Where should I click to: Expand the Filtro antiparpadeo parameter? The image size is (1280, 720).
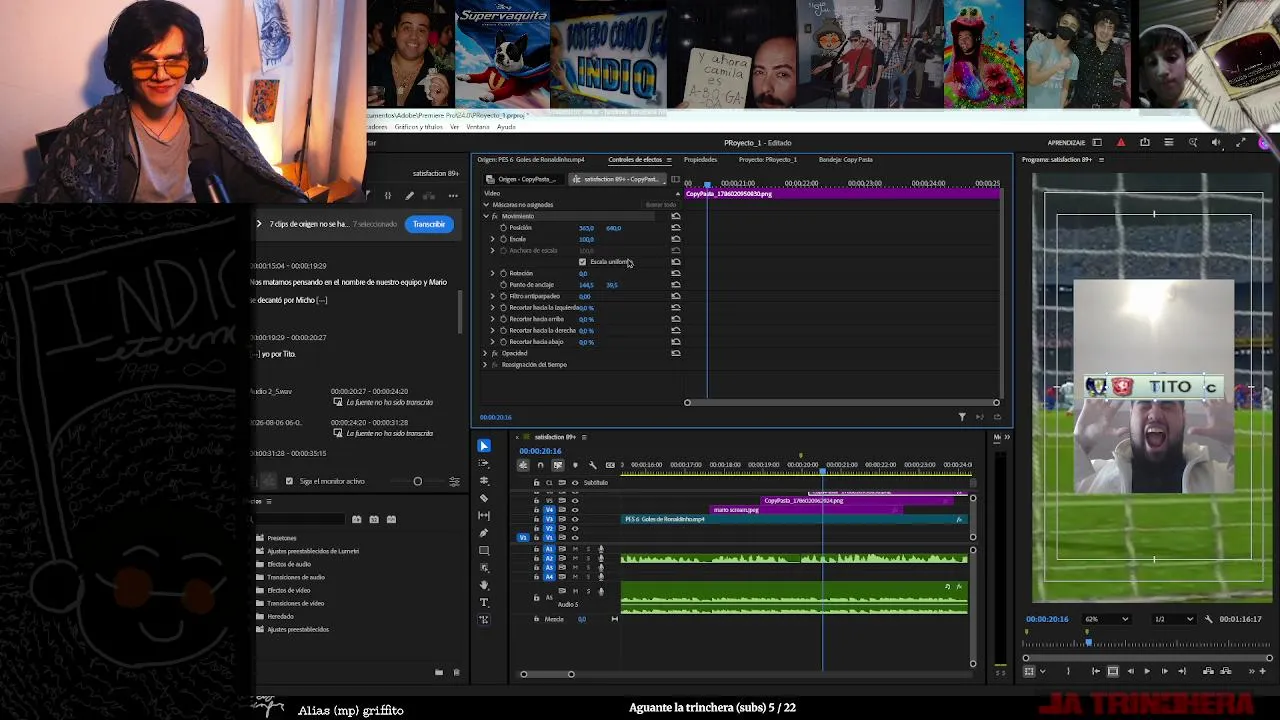(492, 296)
